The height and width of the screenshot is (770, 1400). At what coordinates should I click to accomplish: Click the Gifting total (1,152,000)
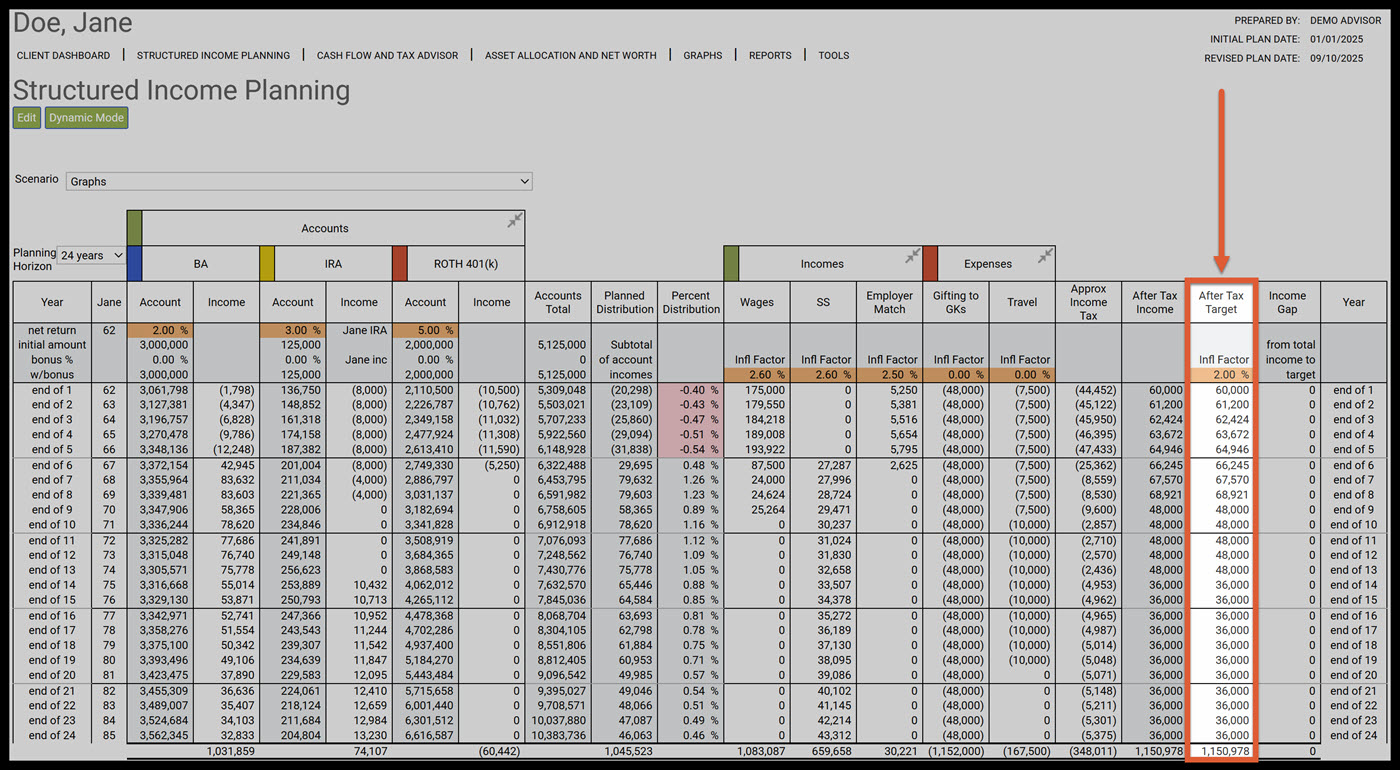pos(956,751)
